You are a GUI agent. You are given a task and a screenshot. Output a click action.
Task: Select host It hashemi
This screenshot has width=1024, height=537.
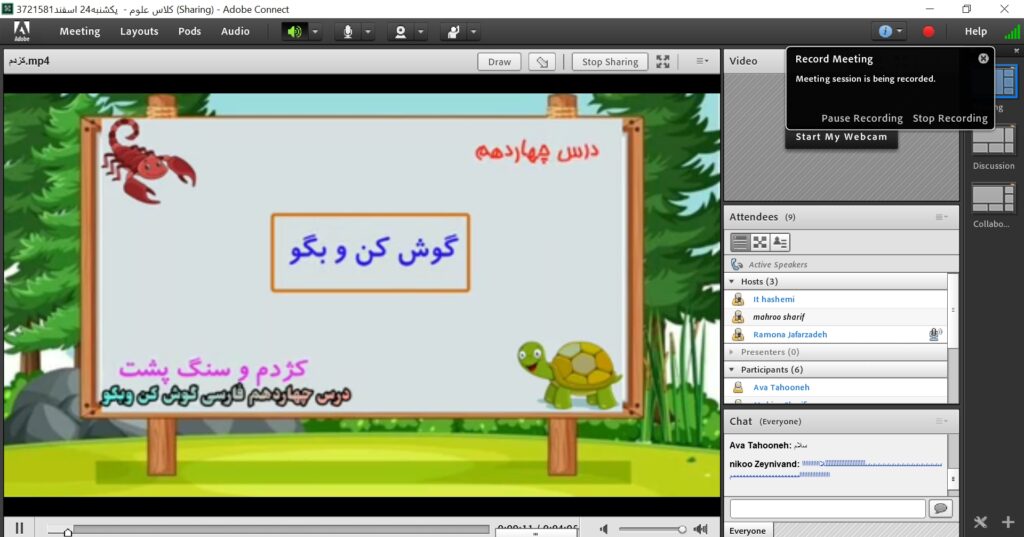pos(836,299)
